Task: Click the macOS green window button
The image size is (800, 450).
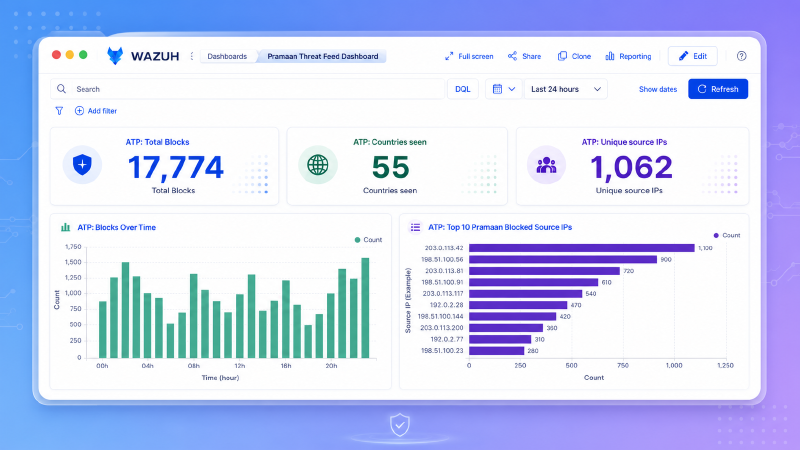Action: [x=83, y=55]
